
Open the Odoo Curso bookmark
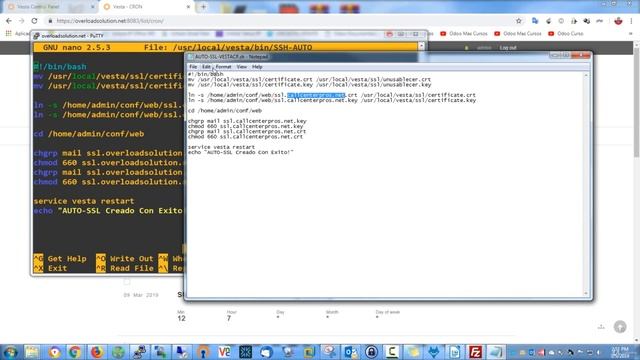(566, 33)
